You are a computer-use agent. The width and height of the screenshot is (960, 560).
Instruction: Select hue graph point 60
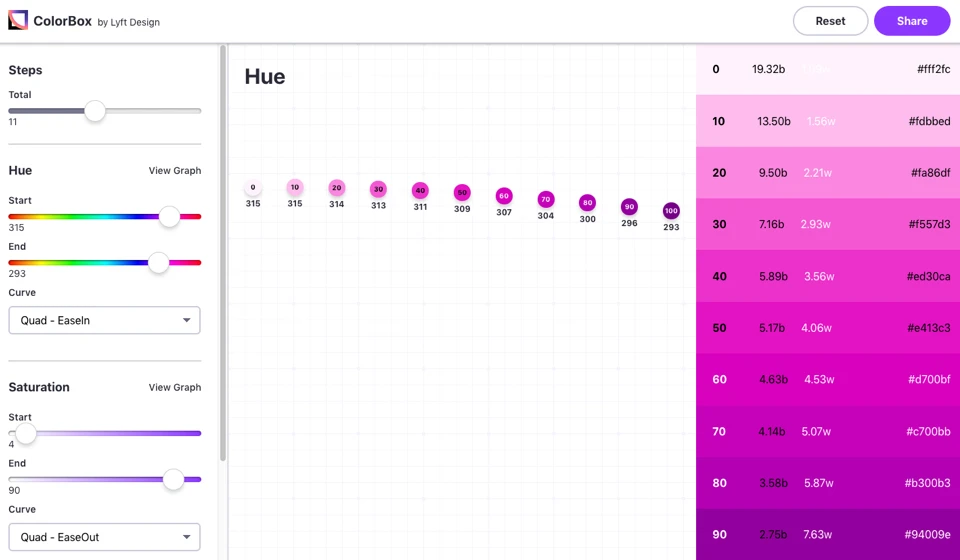[x=504, y=196]
